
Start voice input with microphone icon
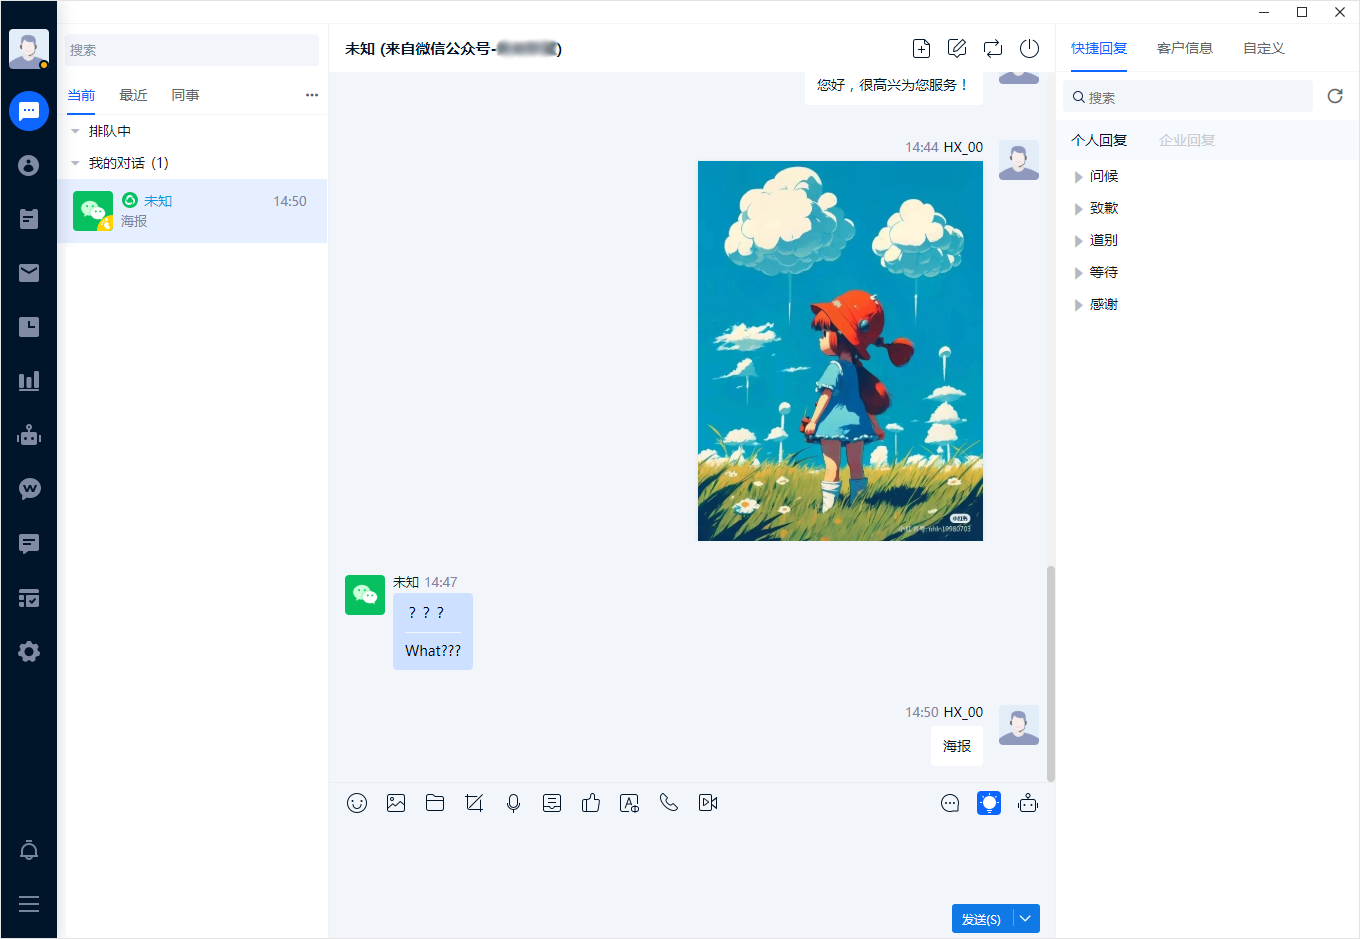(513, 803)
